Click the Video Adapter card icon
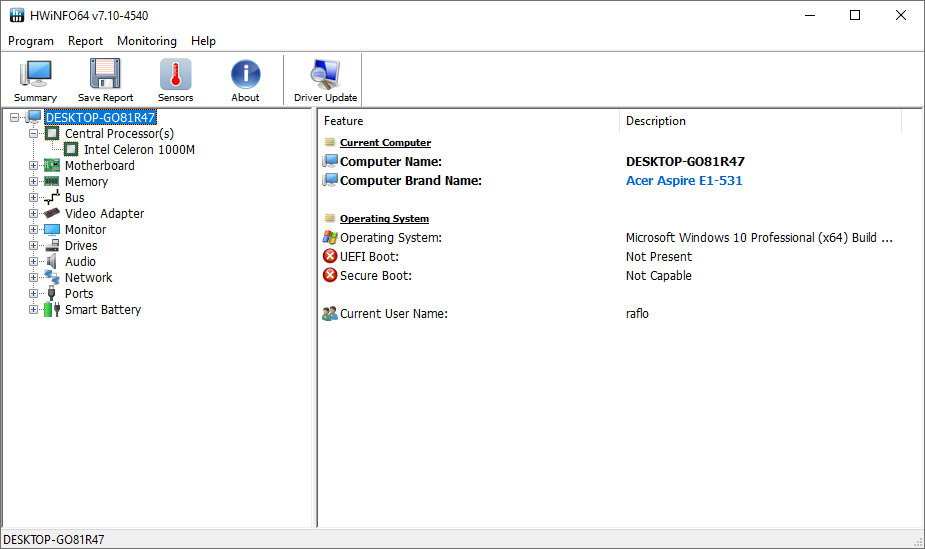The width and height of the screenshot is (925, 549). pyautogui.click(x=52, y=213)
